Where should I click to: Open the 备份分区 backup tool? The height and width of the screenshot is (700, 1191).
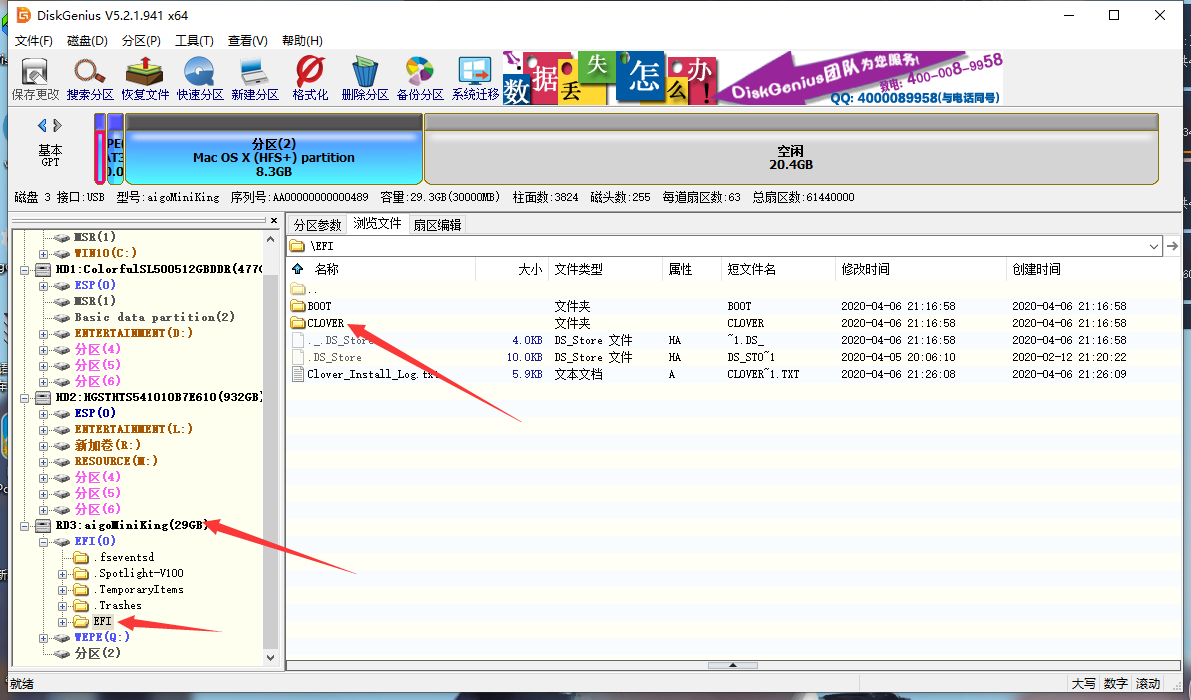click(420, 79)
